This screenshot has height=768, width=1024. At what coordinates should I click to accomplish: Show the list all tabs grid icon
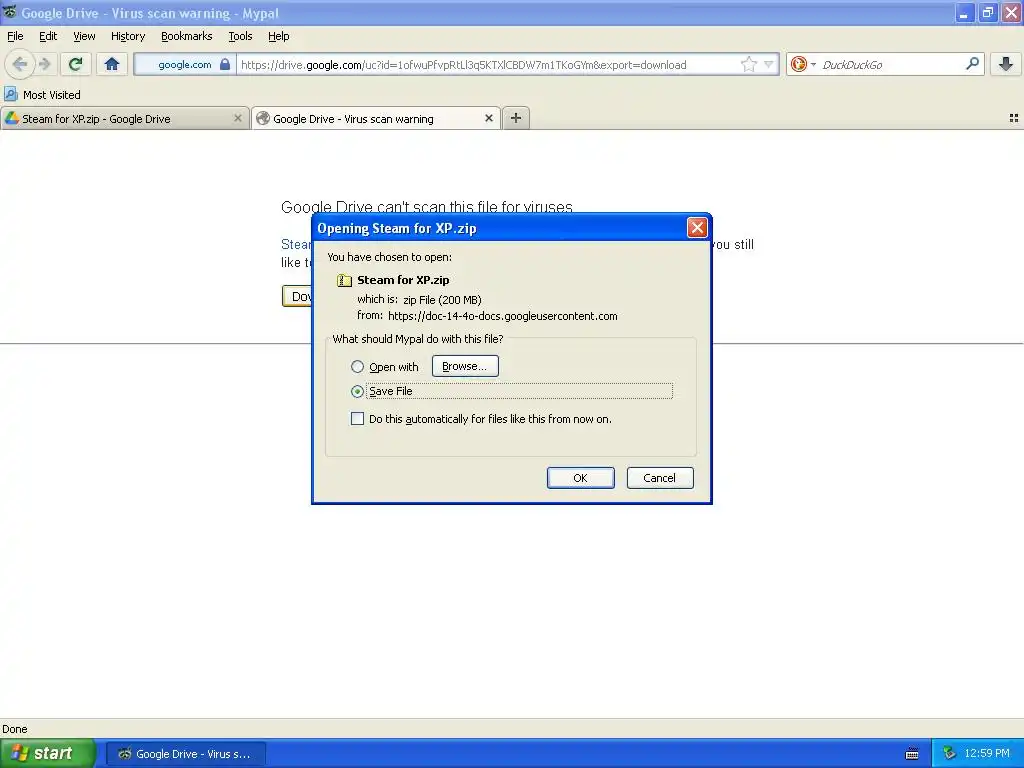[1014, 118]
